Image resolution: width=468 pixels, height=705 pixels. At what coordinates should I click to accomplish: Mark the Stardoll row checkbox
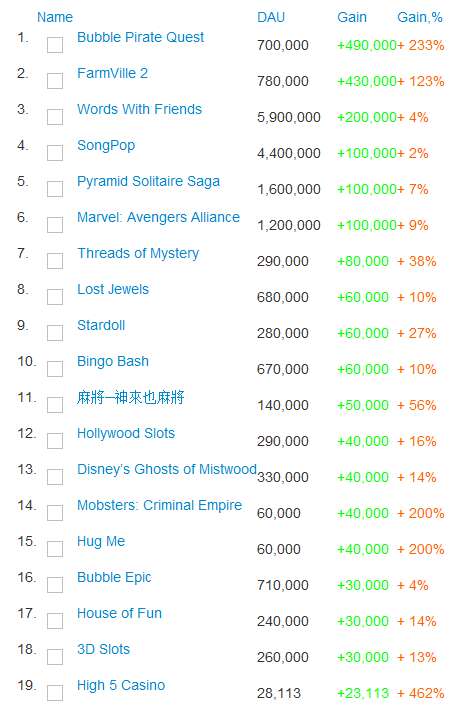pyautogui.click(x=55, y=333)
